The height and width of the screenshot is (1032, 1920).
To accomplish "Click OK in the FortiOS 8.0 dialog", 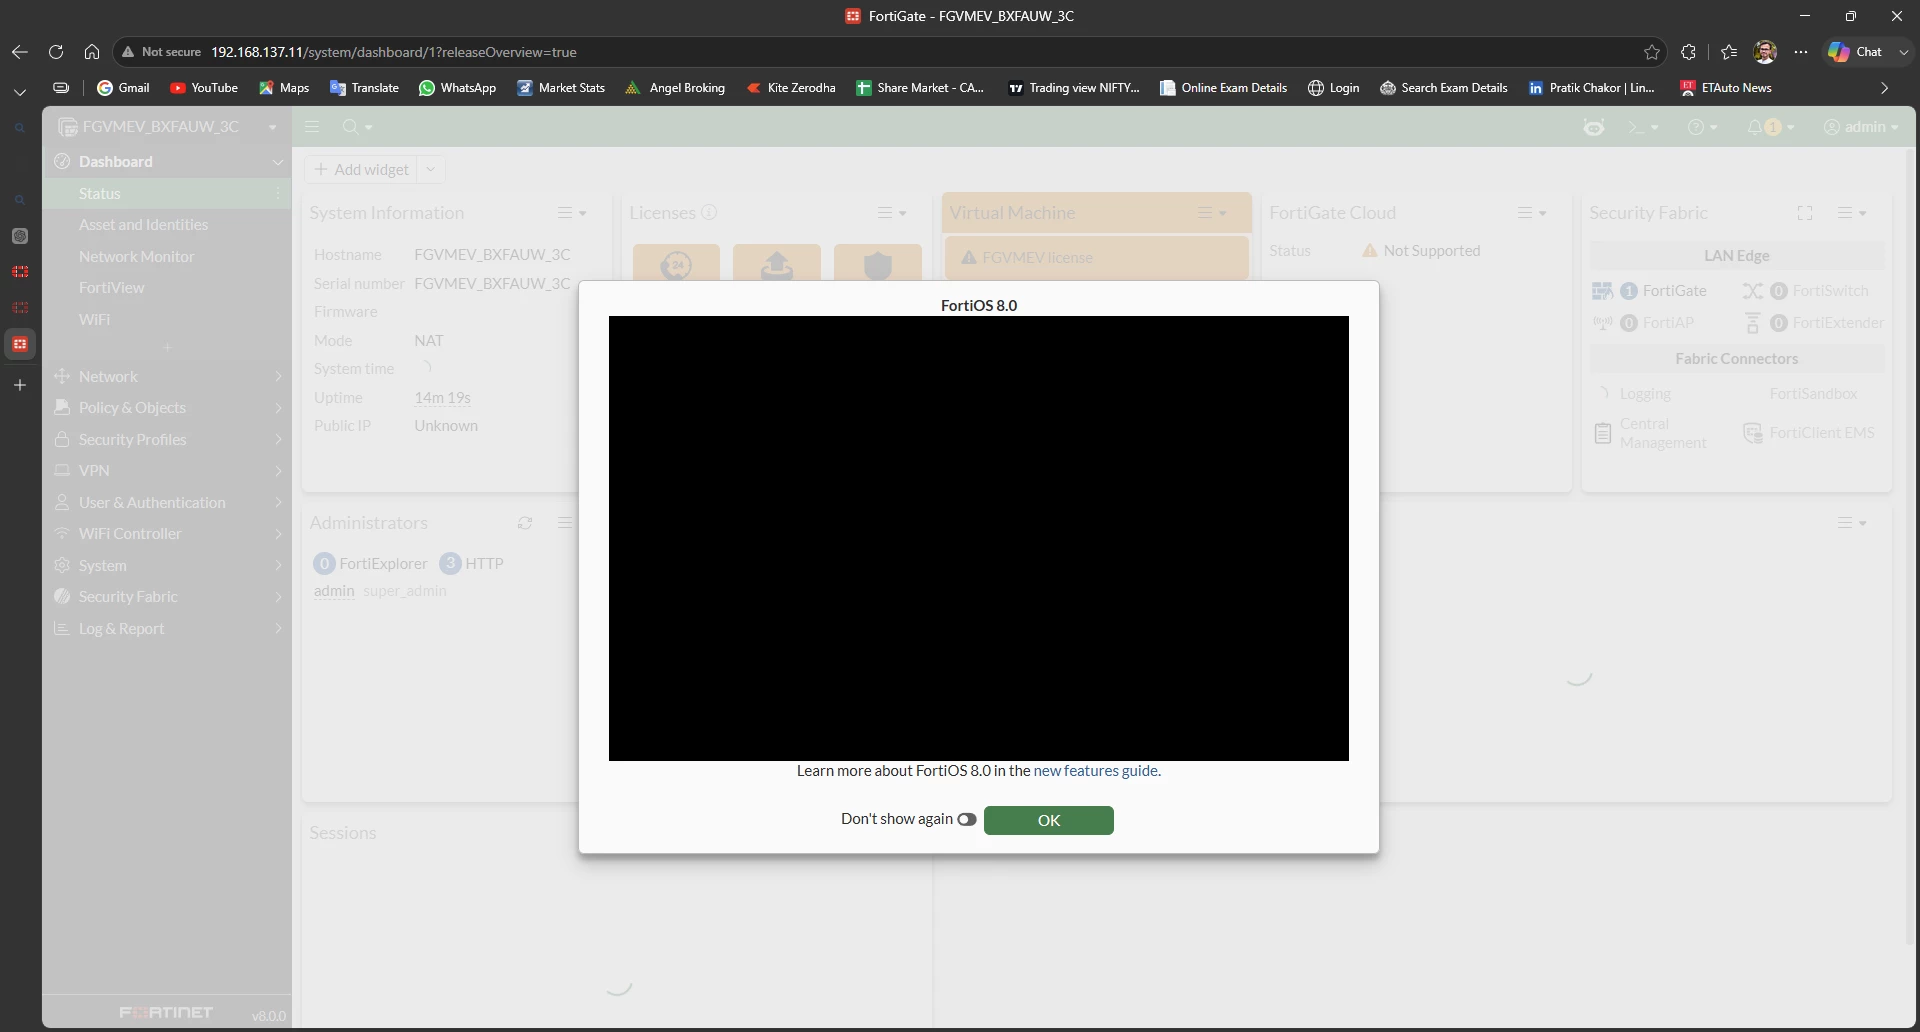I will point(1049,820).
